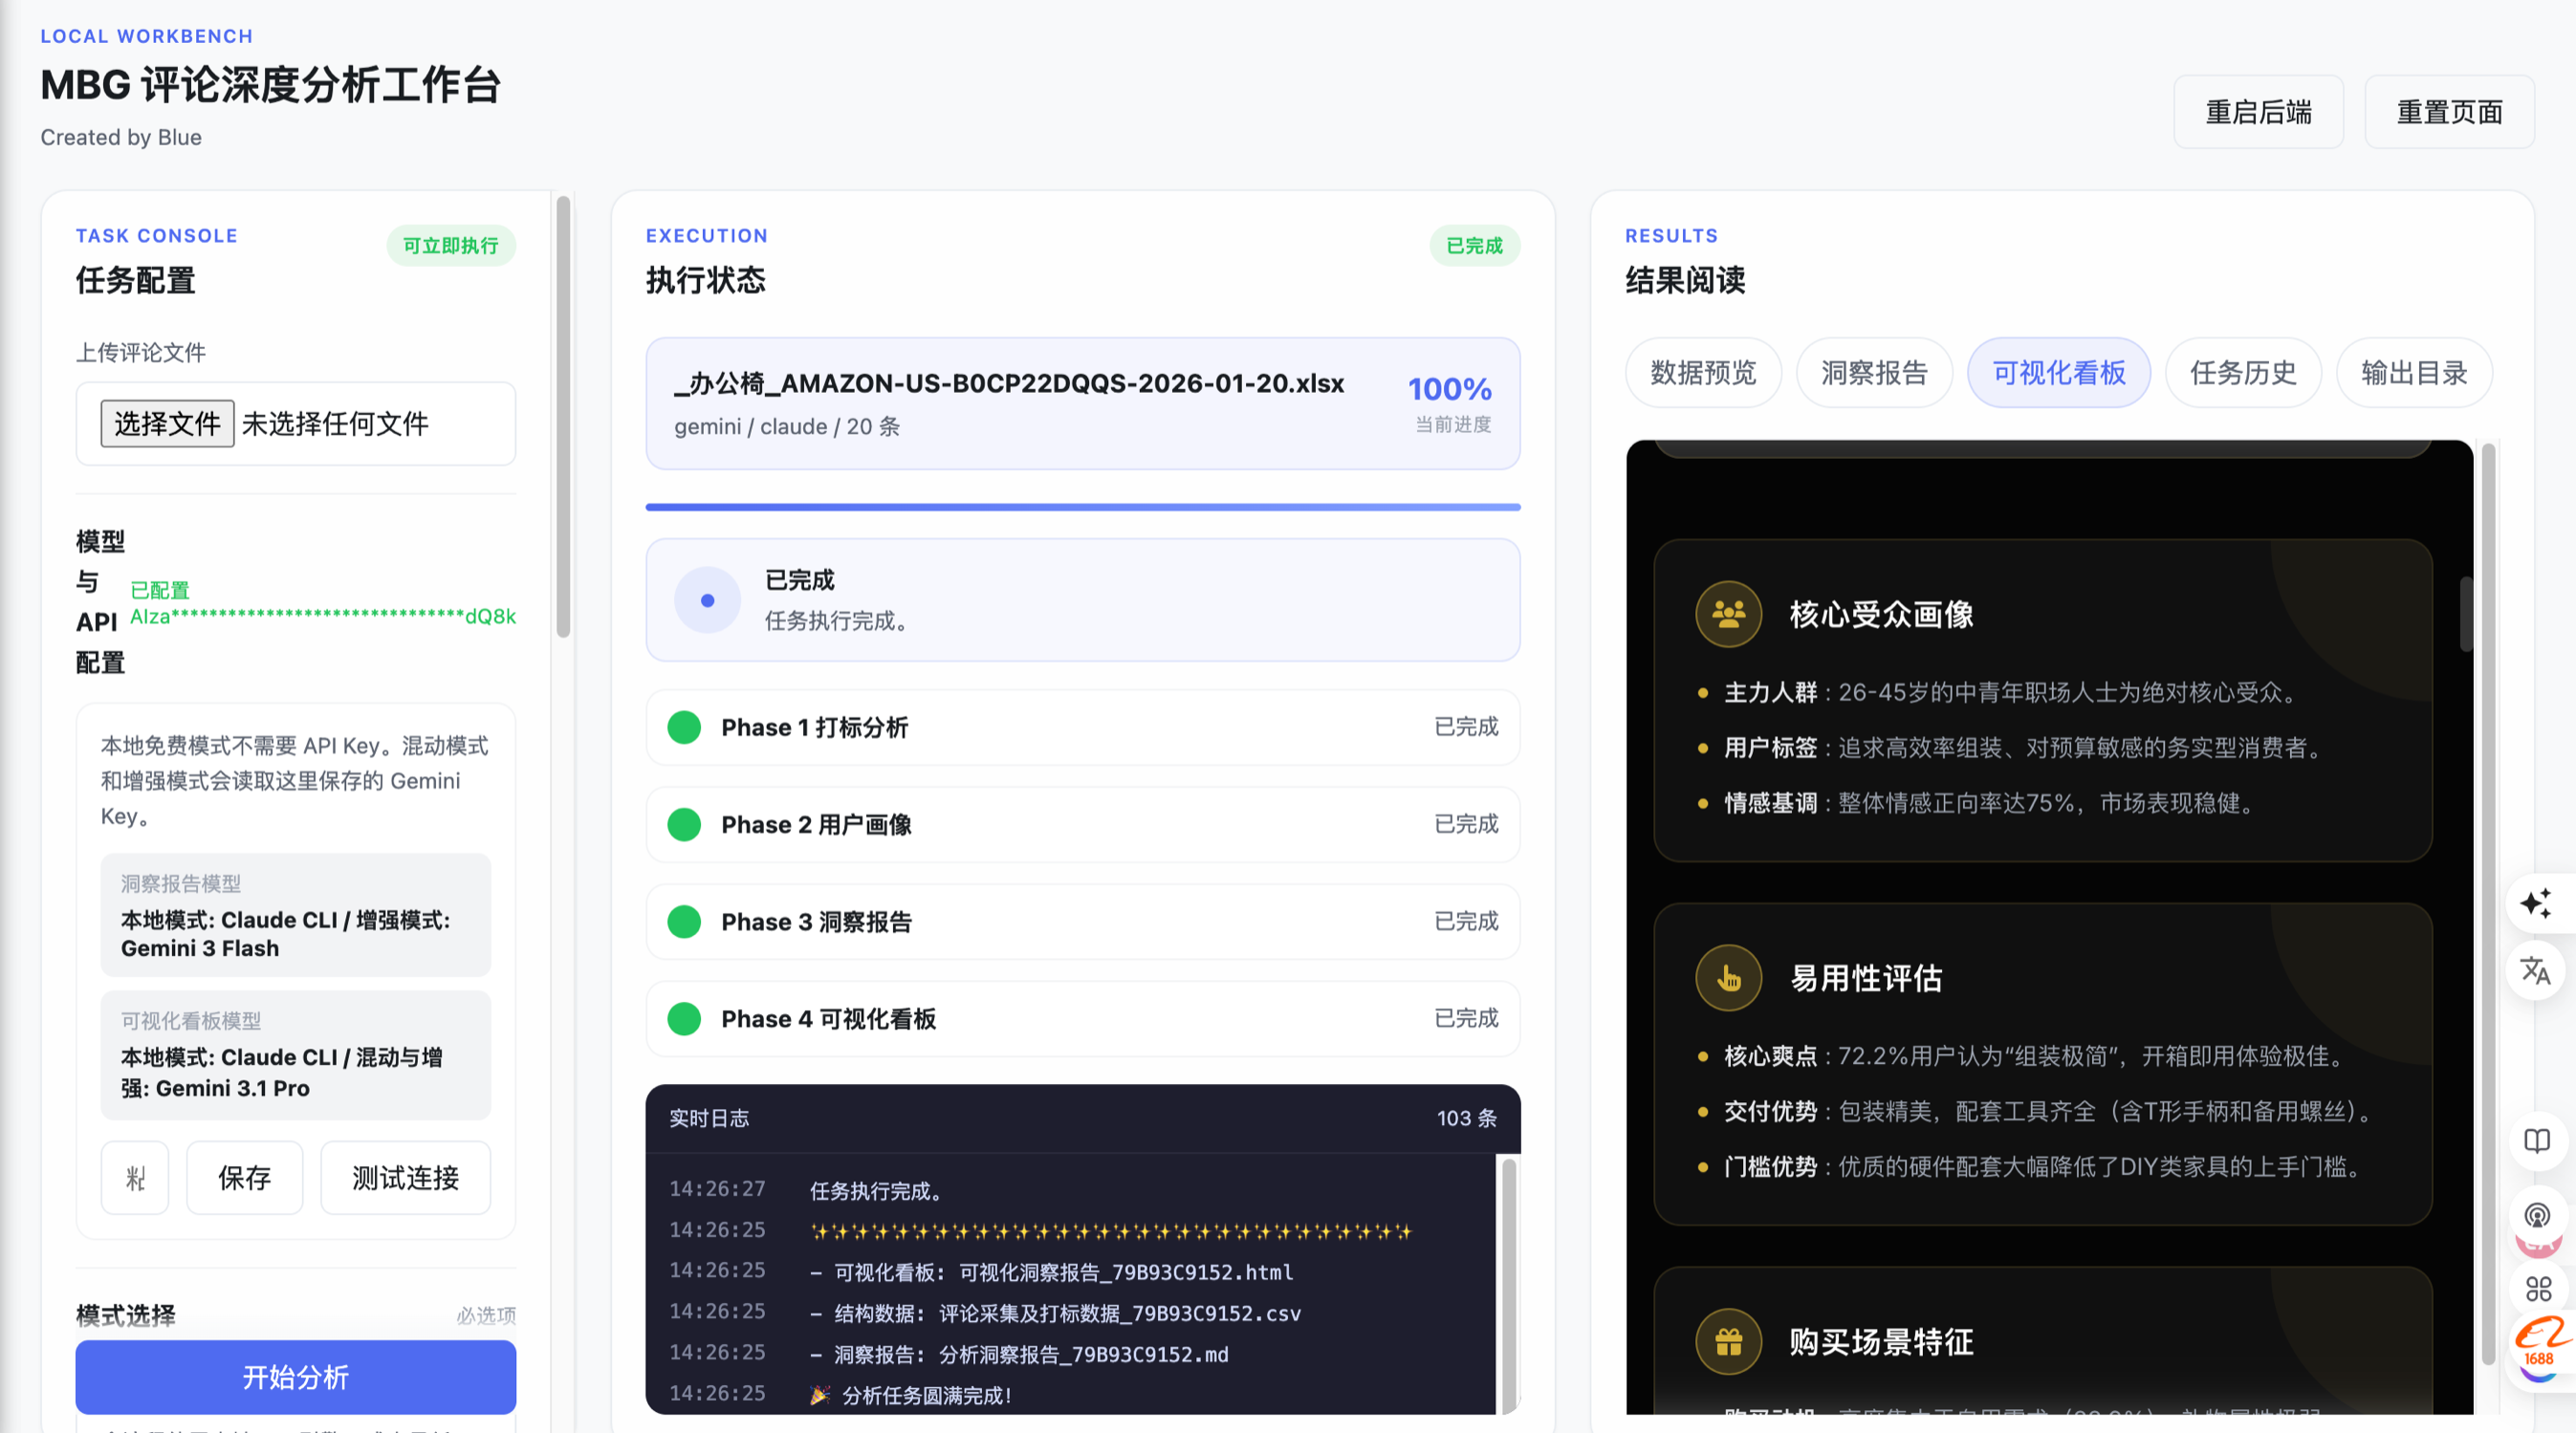Image resolution: width=2576 pixels, height=1433 pixels.
Task: Click the gift icon beside 购买场景特征
Action: (x=1728, y=1341)
